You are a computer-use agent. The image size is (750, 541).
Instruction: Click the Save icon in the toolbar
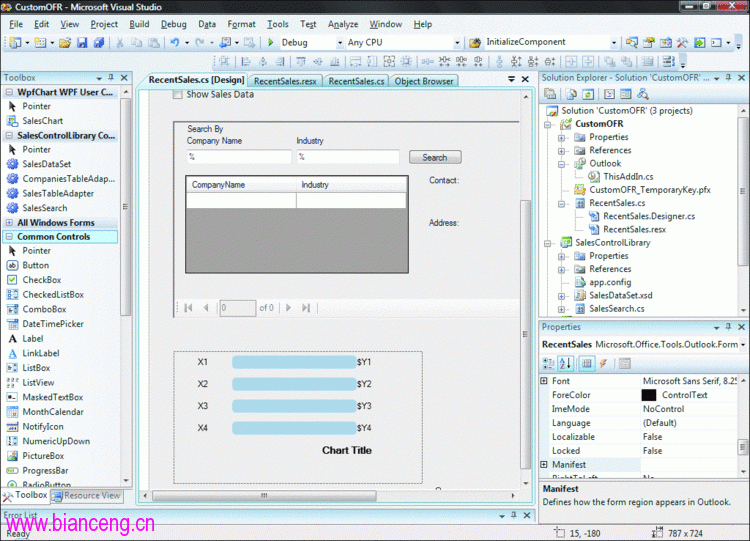82,43
